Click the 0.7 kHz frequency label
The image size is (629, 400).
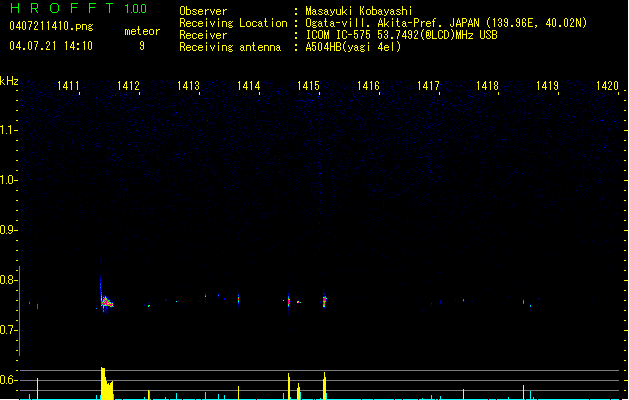8,330
